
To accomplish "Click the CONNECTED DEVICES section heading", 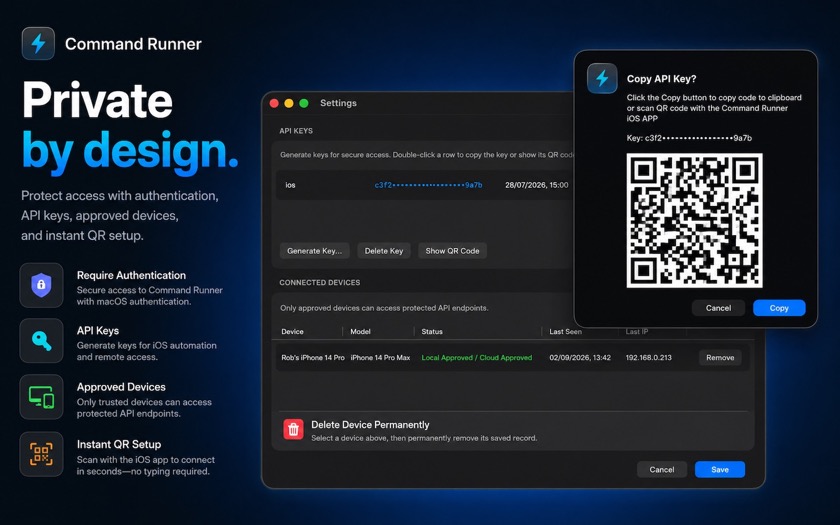I will 319,282.
